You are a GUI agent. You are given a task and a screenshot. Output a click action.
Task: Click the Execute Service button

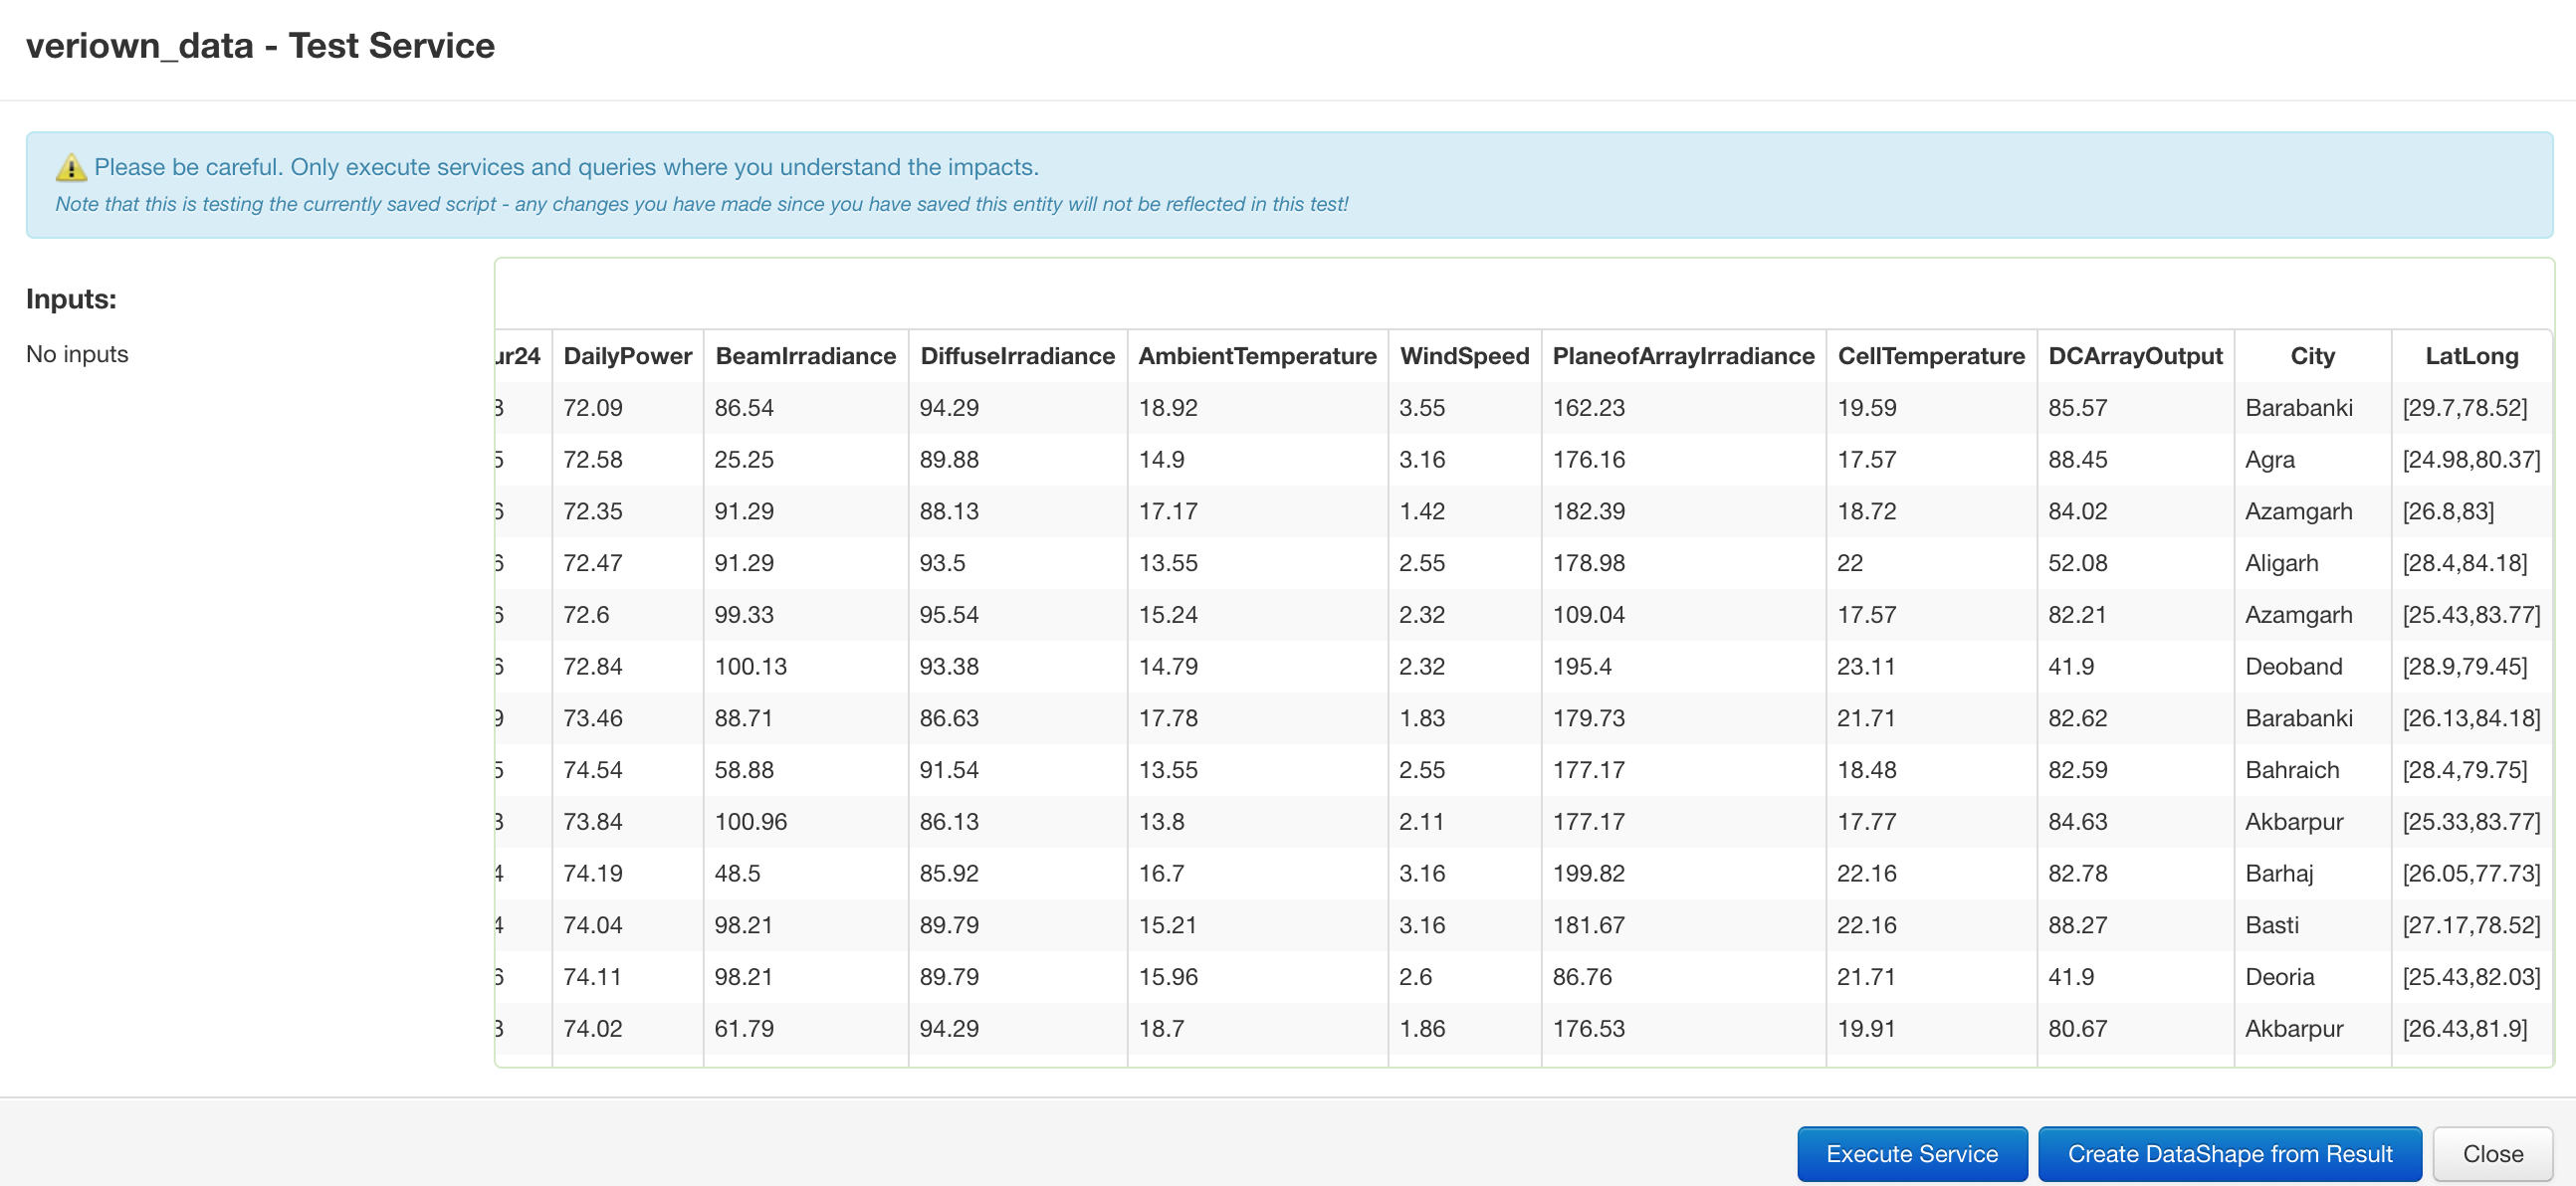pyautogui.click(x=1911, y=1153)
